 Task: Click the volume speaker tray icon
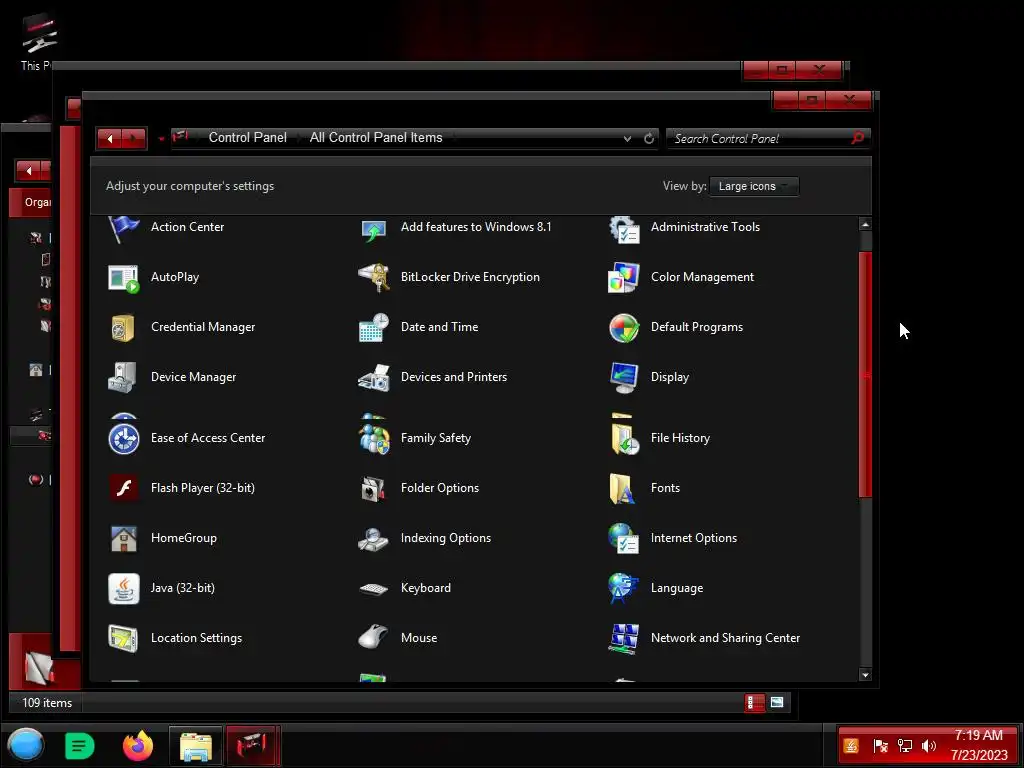click(929, 746)
